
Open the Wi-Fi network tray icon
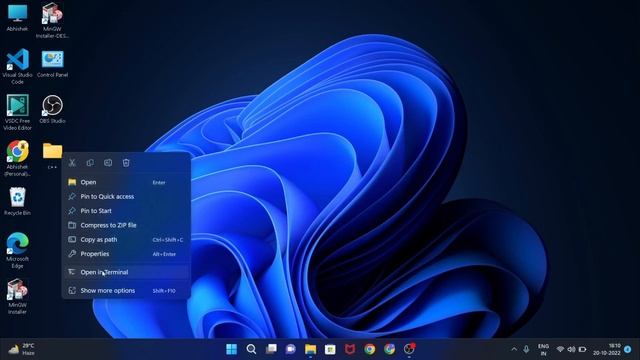(560, 349)
